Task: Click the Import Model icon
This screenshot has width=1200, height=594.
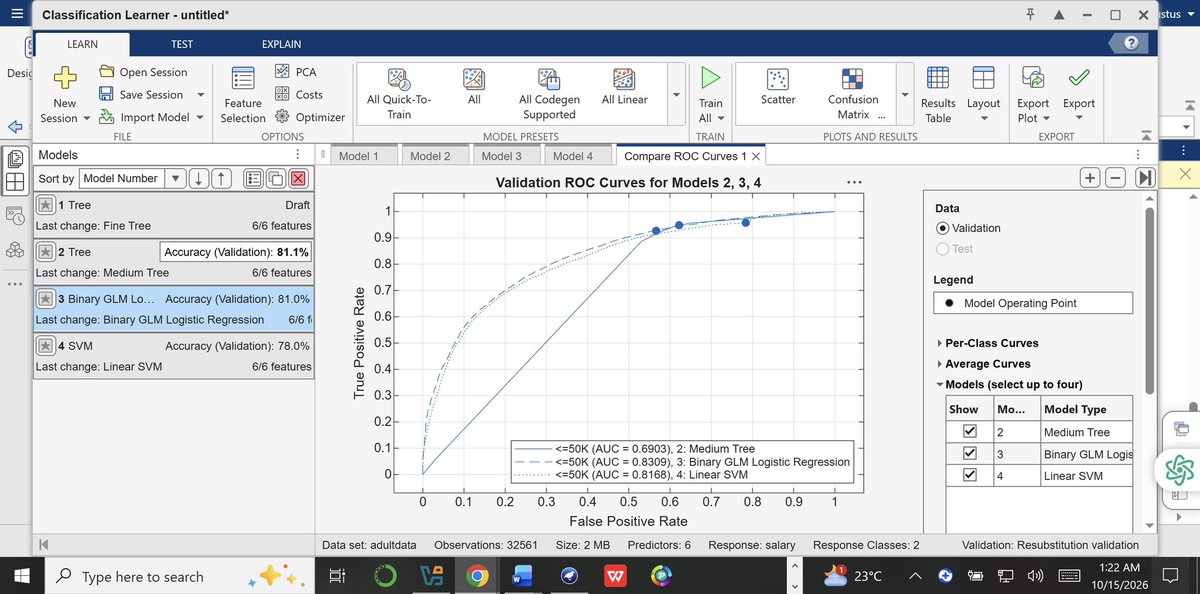Action: pos(107,117)
